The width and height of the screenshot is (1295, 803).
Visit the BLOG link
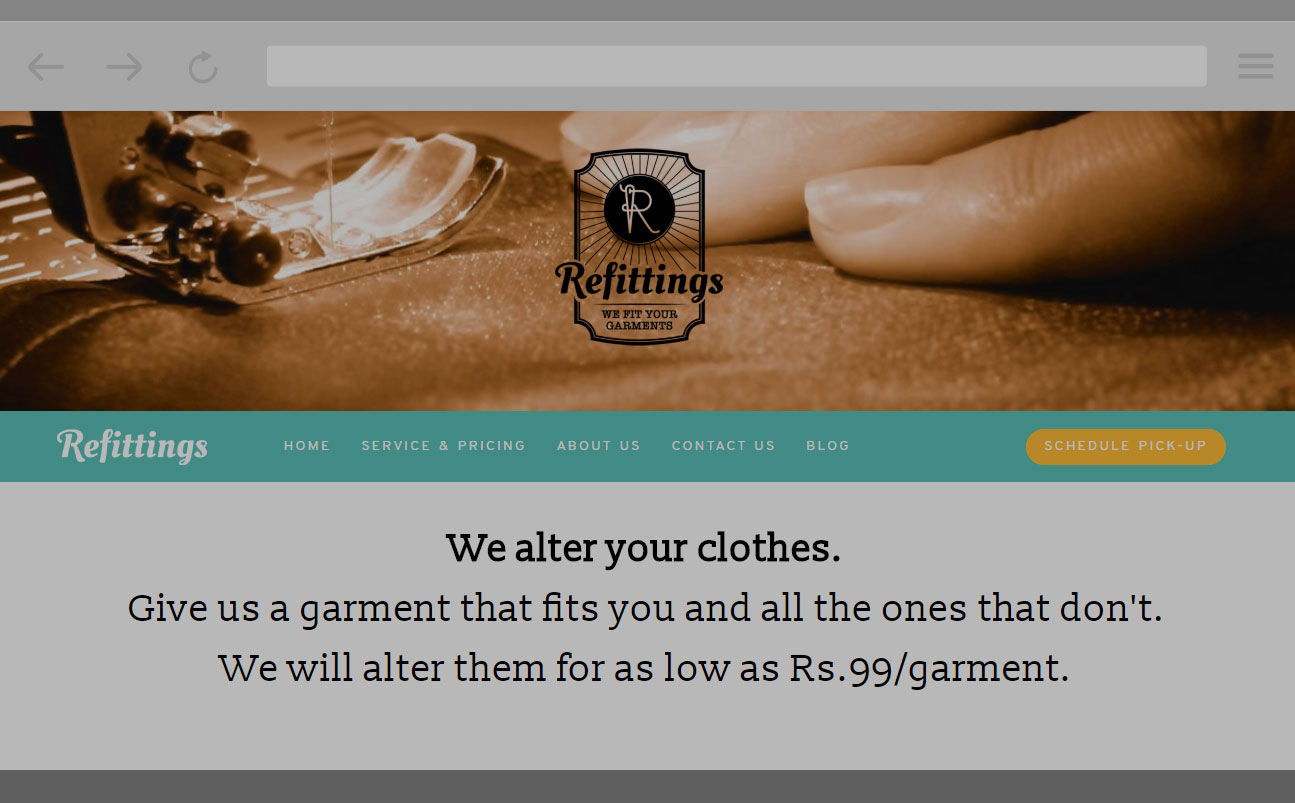(x=828, y=446)
